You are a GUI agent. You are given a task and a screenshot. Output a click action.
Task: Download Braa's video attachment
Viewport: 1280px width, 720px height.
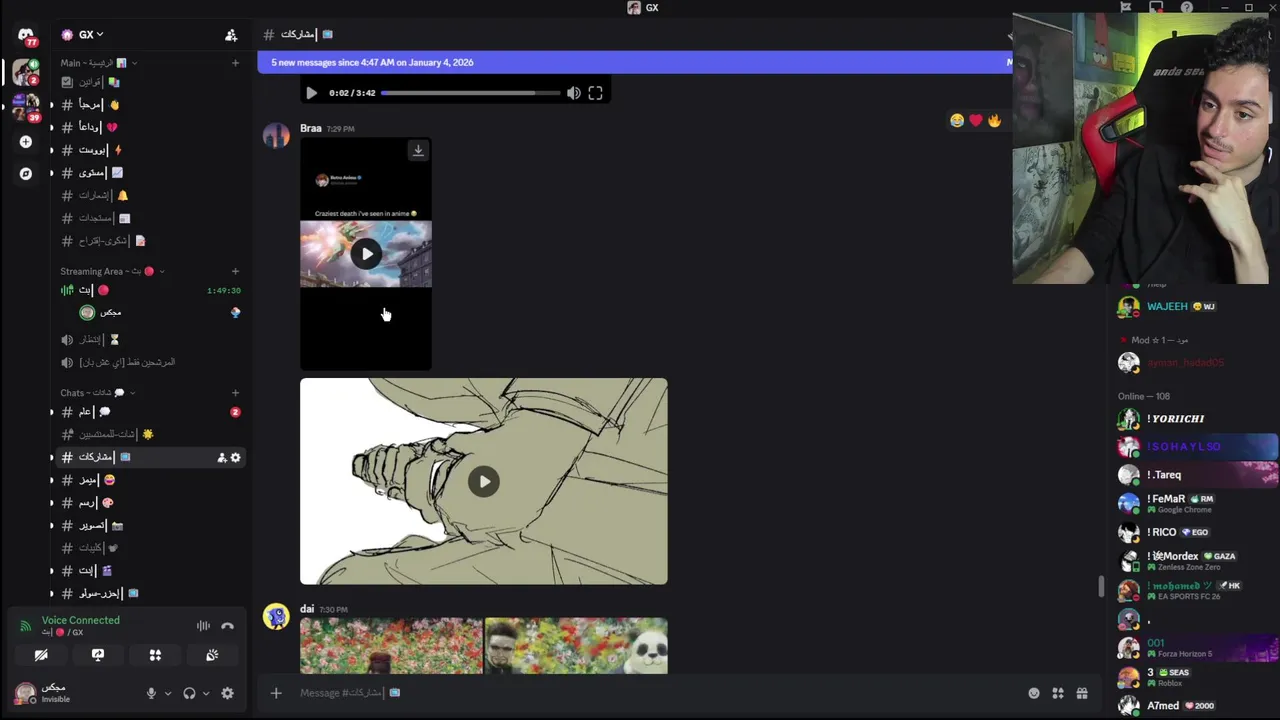[x=418, y=151]
